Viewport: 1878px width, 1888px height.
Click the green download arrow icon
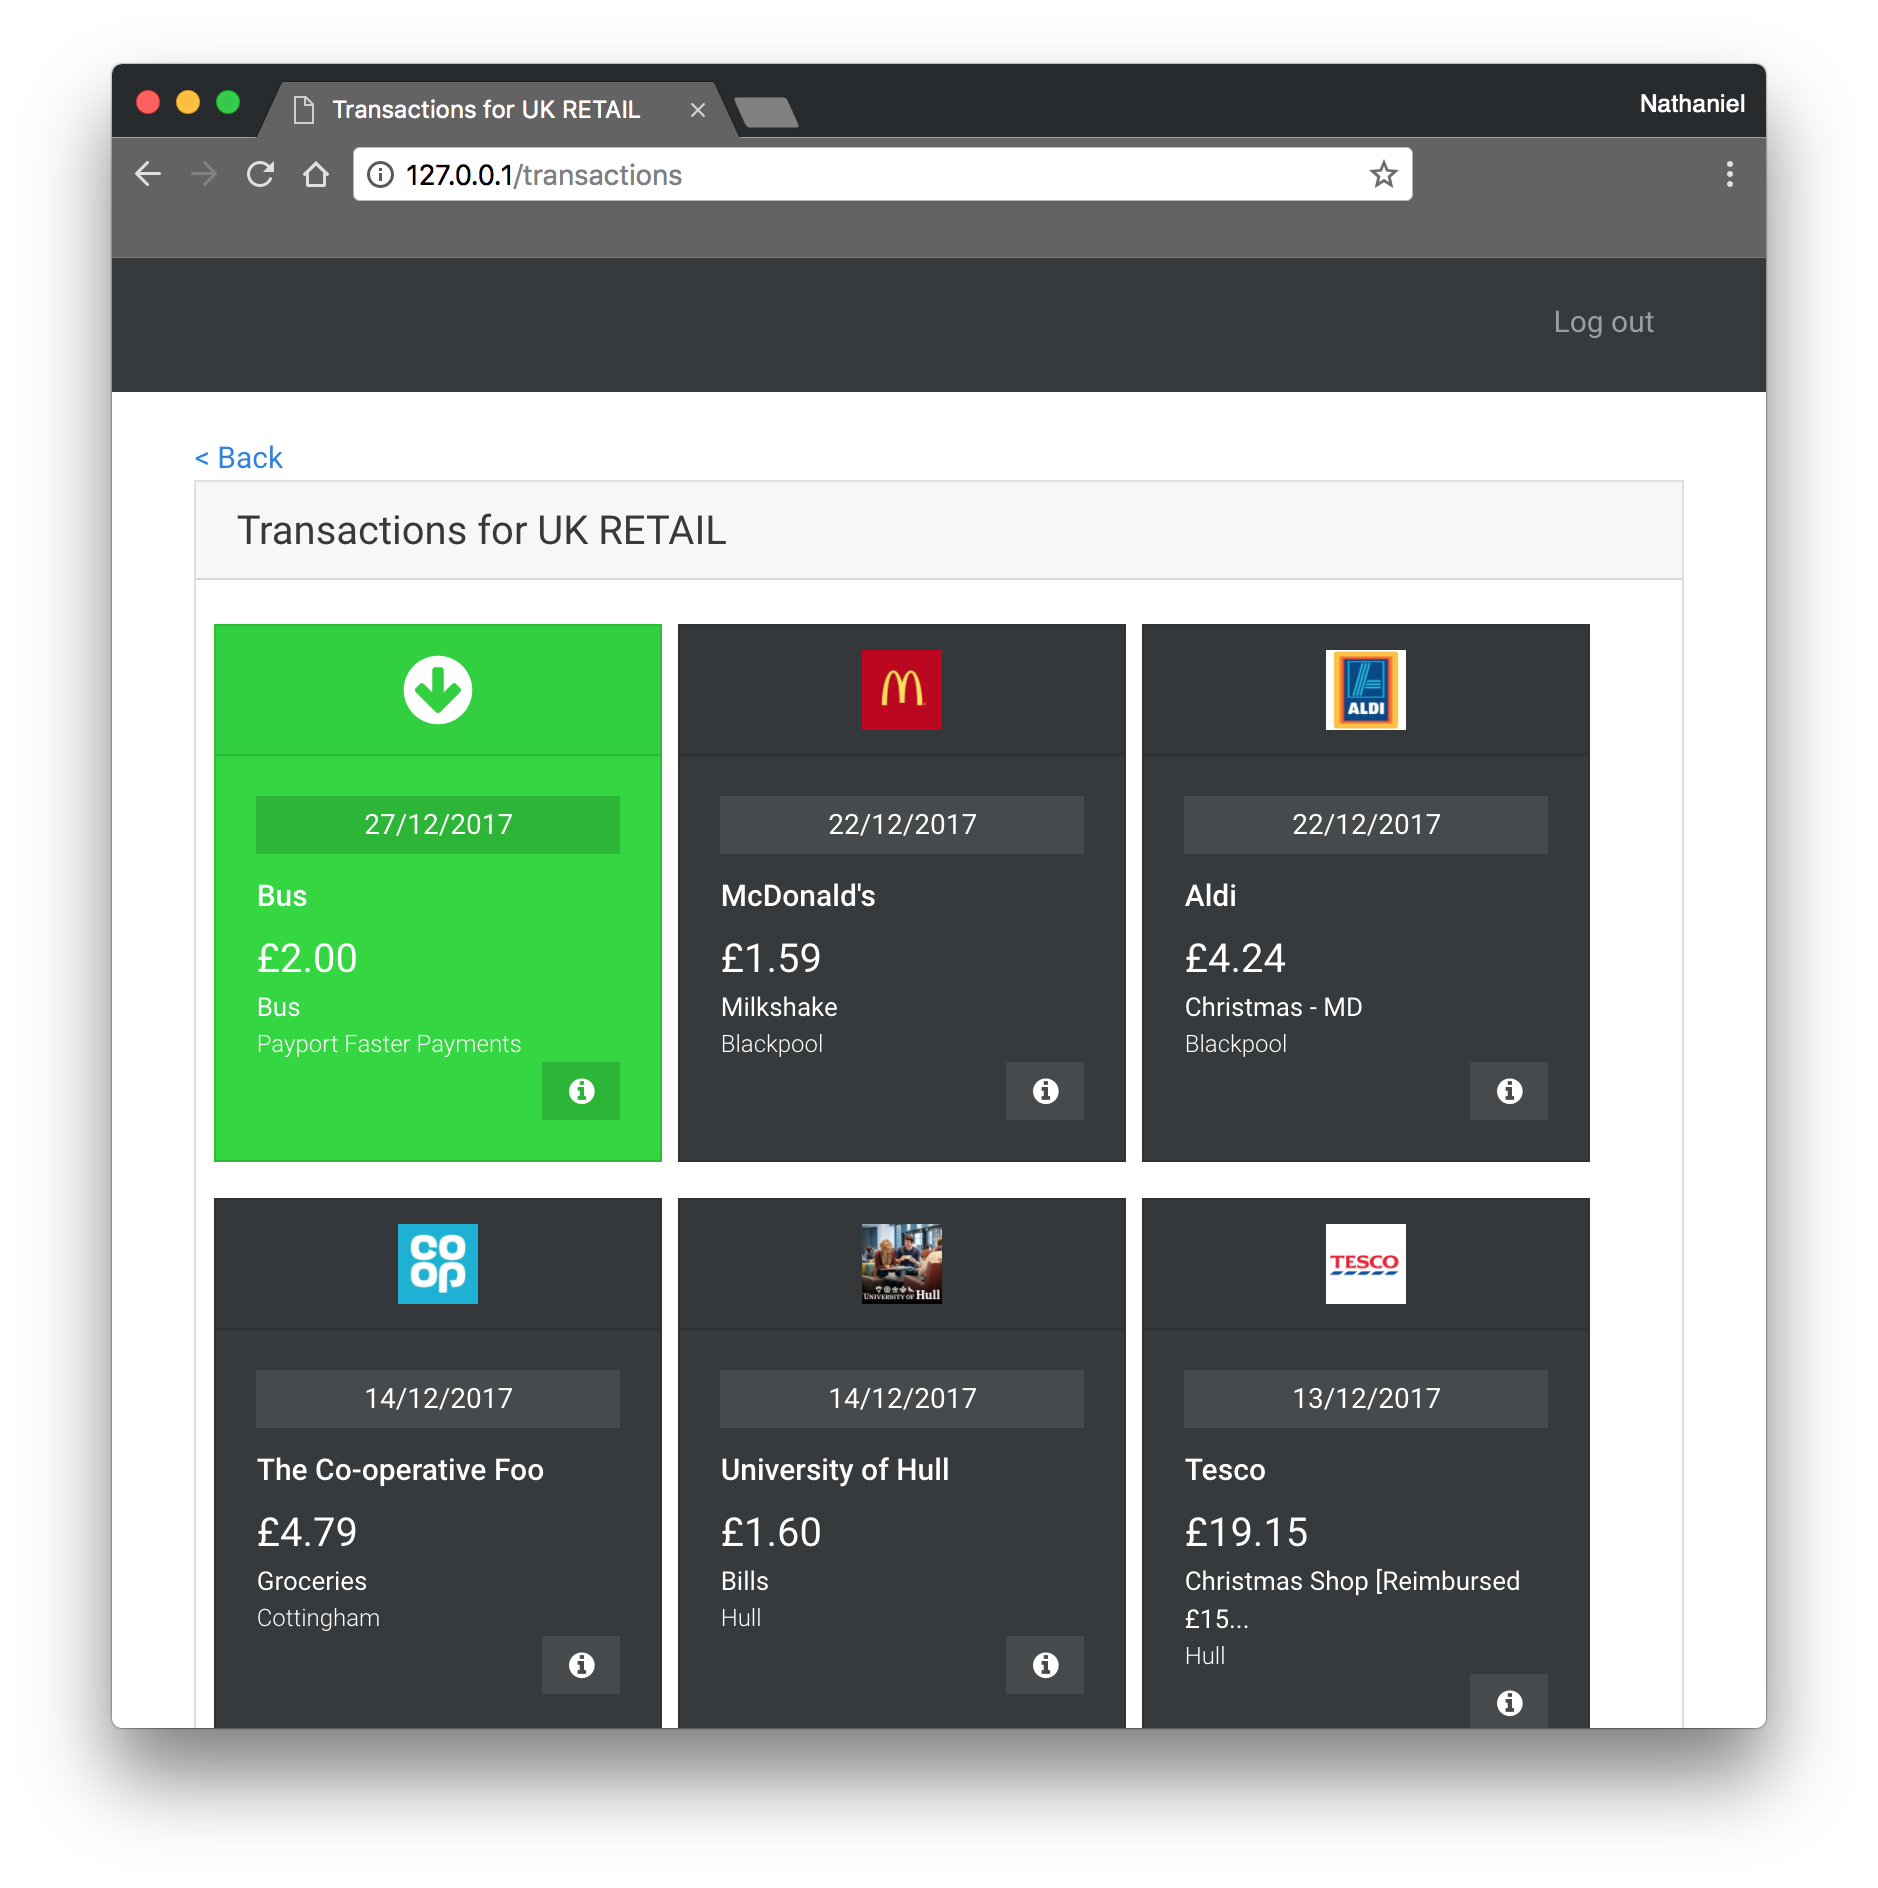(438, 690)
